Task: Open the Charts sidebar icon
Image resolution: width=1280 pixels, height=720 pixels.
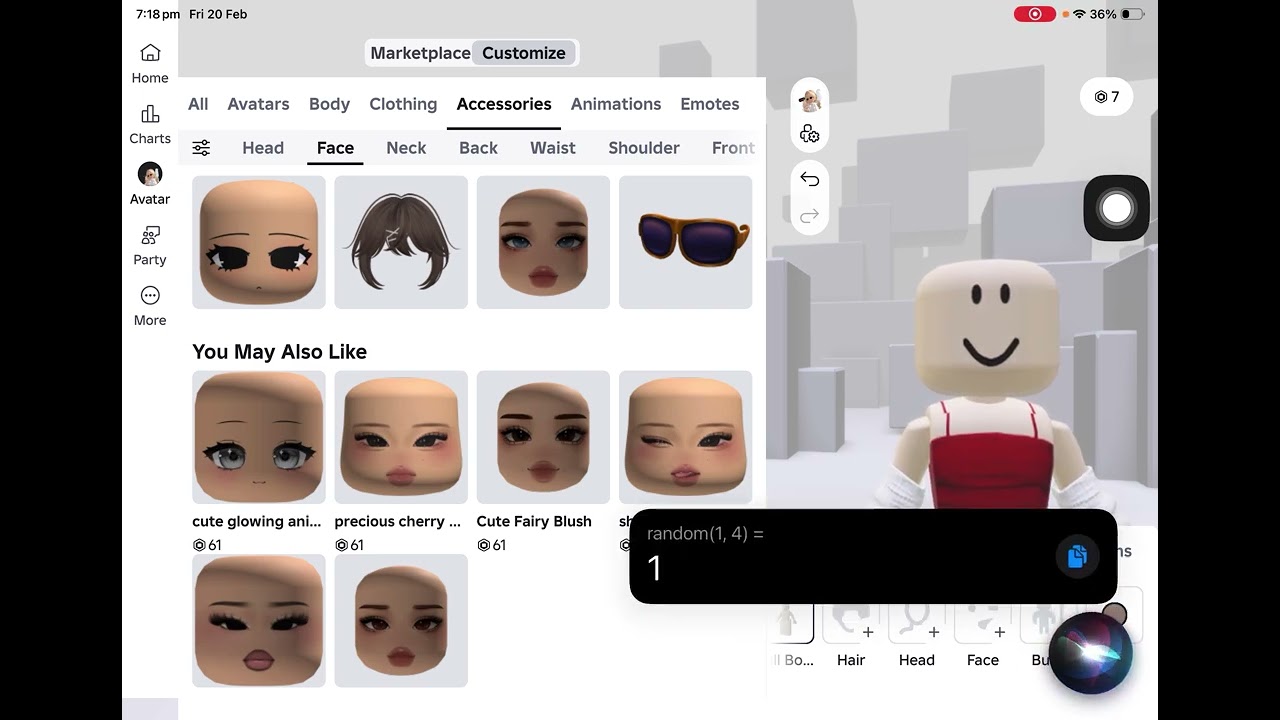Action: coord(150,124)
